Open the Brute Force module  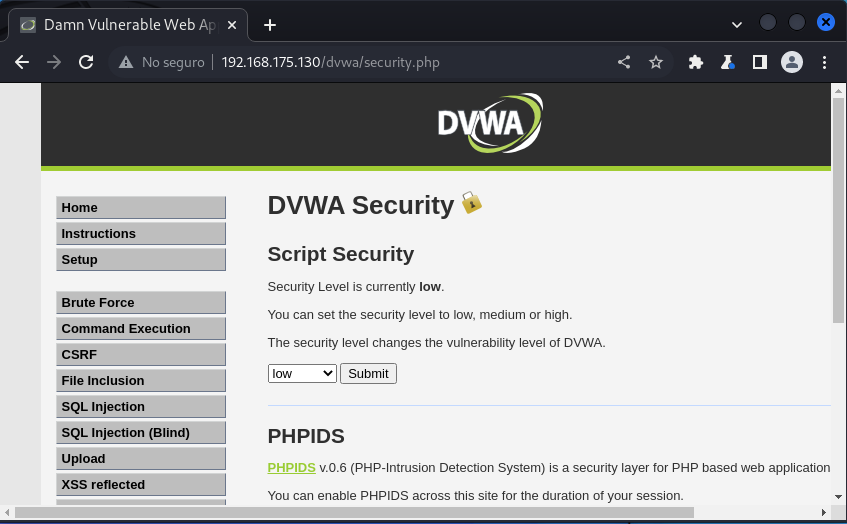tap(141, 303)
